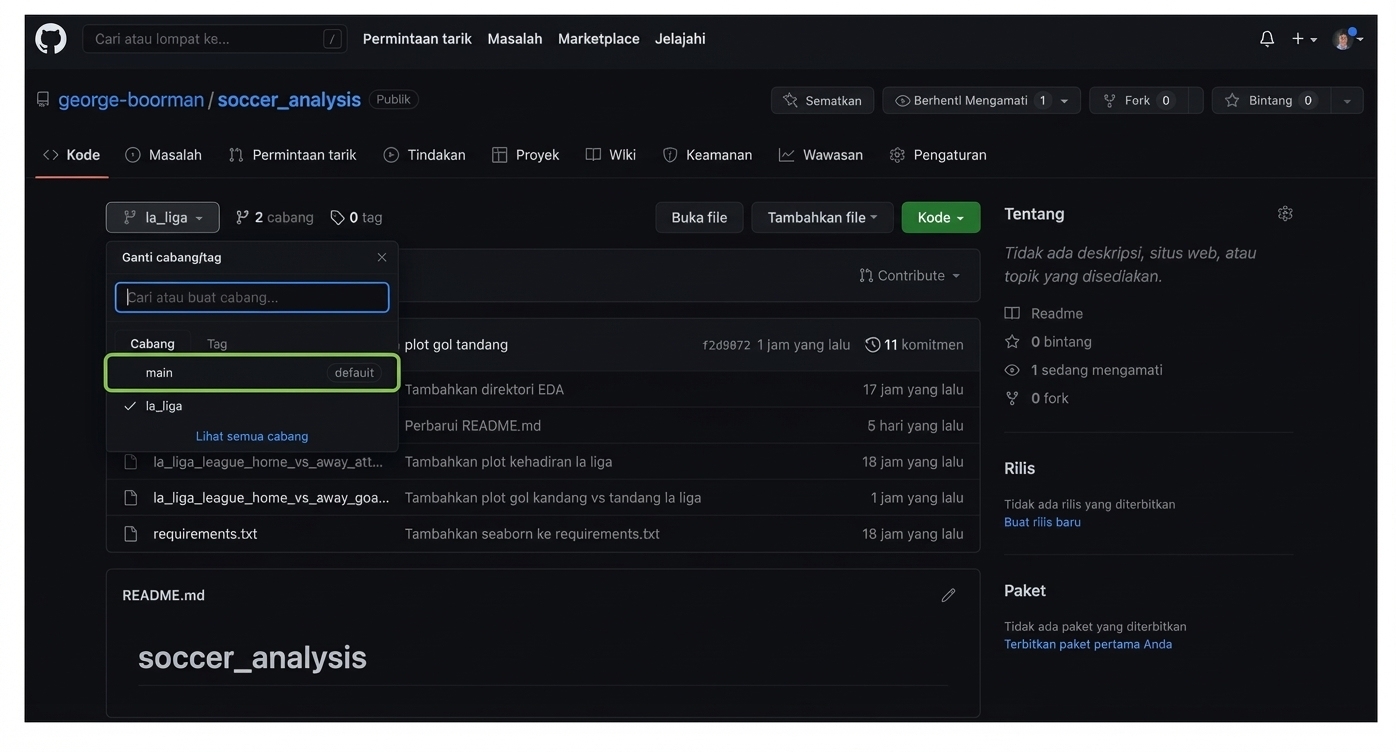The image size is (1396, 752).
Task: Expand the star lists dropdown arrow
Action: point(1347,100)
